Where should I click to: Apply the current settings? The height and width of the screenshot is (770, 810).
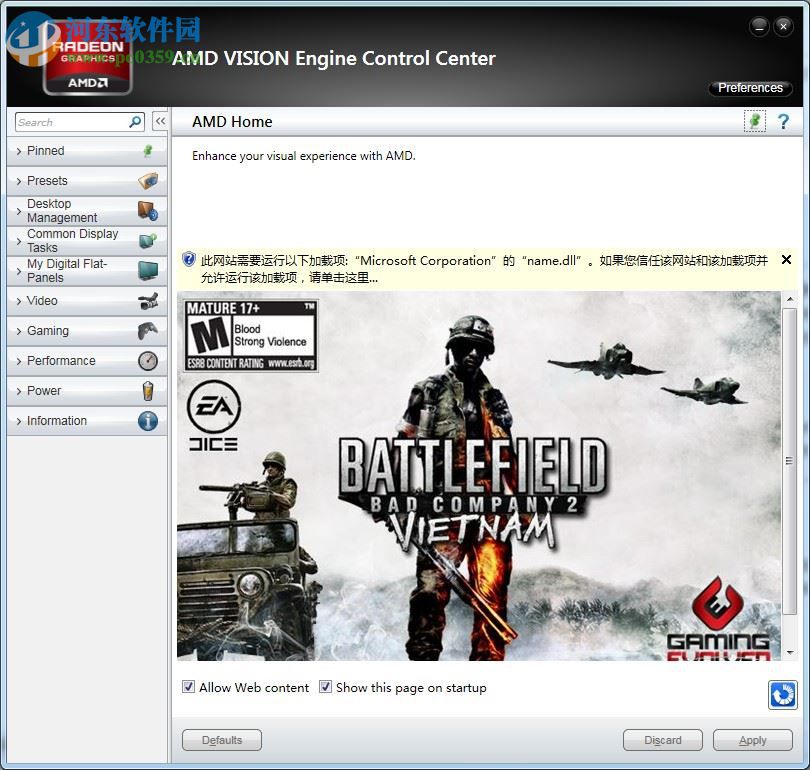coord(752,740)
